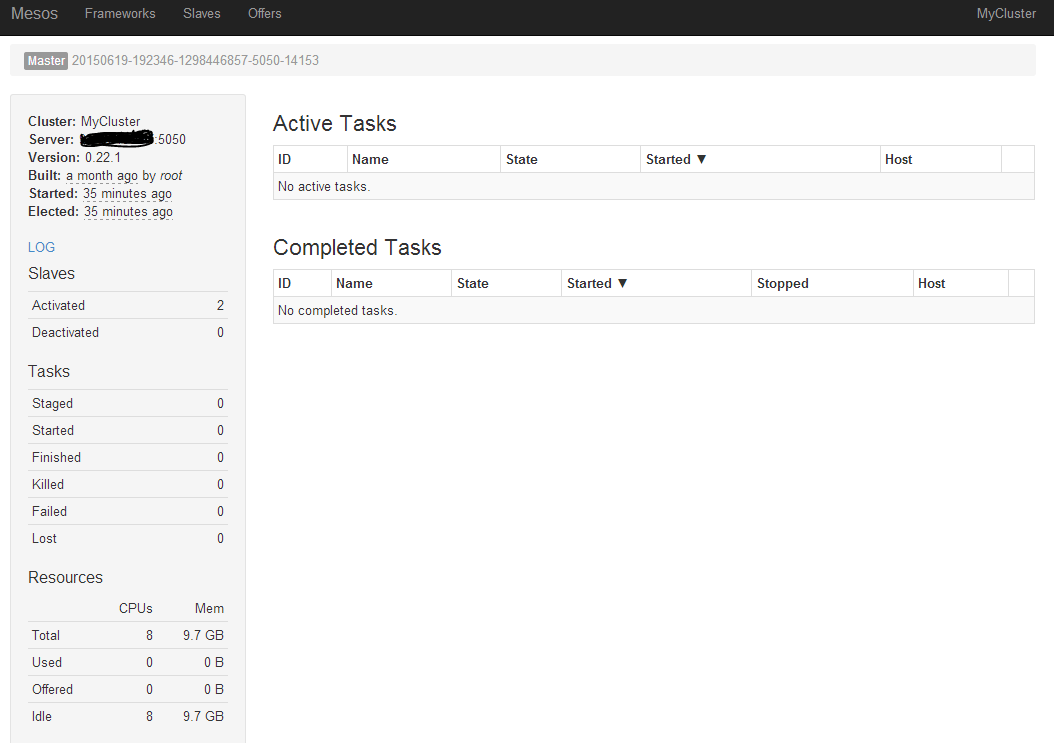Toggle Started sort arrow in Active Tasks
1054x743 pixels.
(x=701, y=160)
